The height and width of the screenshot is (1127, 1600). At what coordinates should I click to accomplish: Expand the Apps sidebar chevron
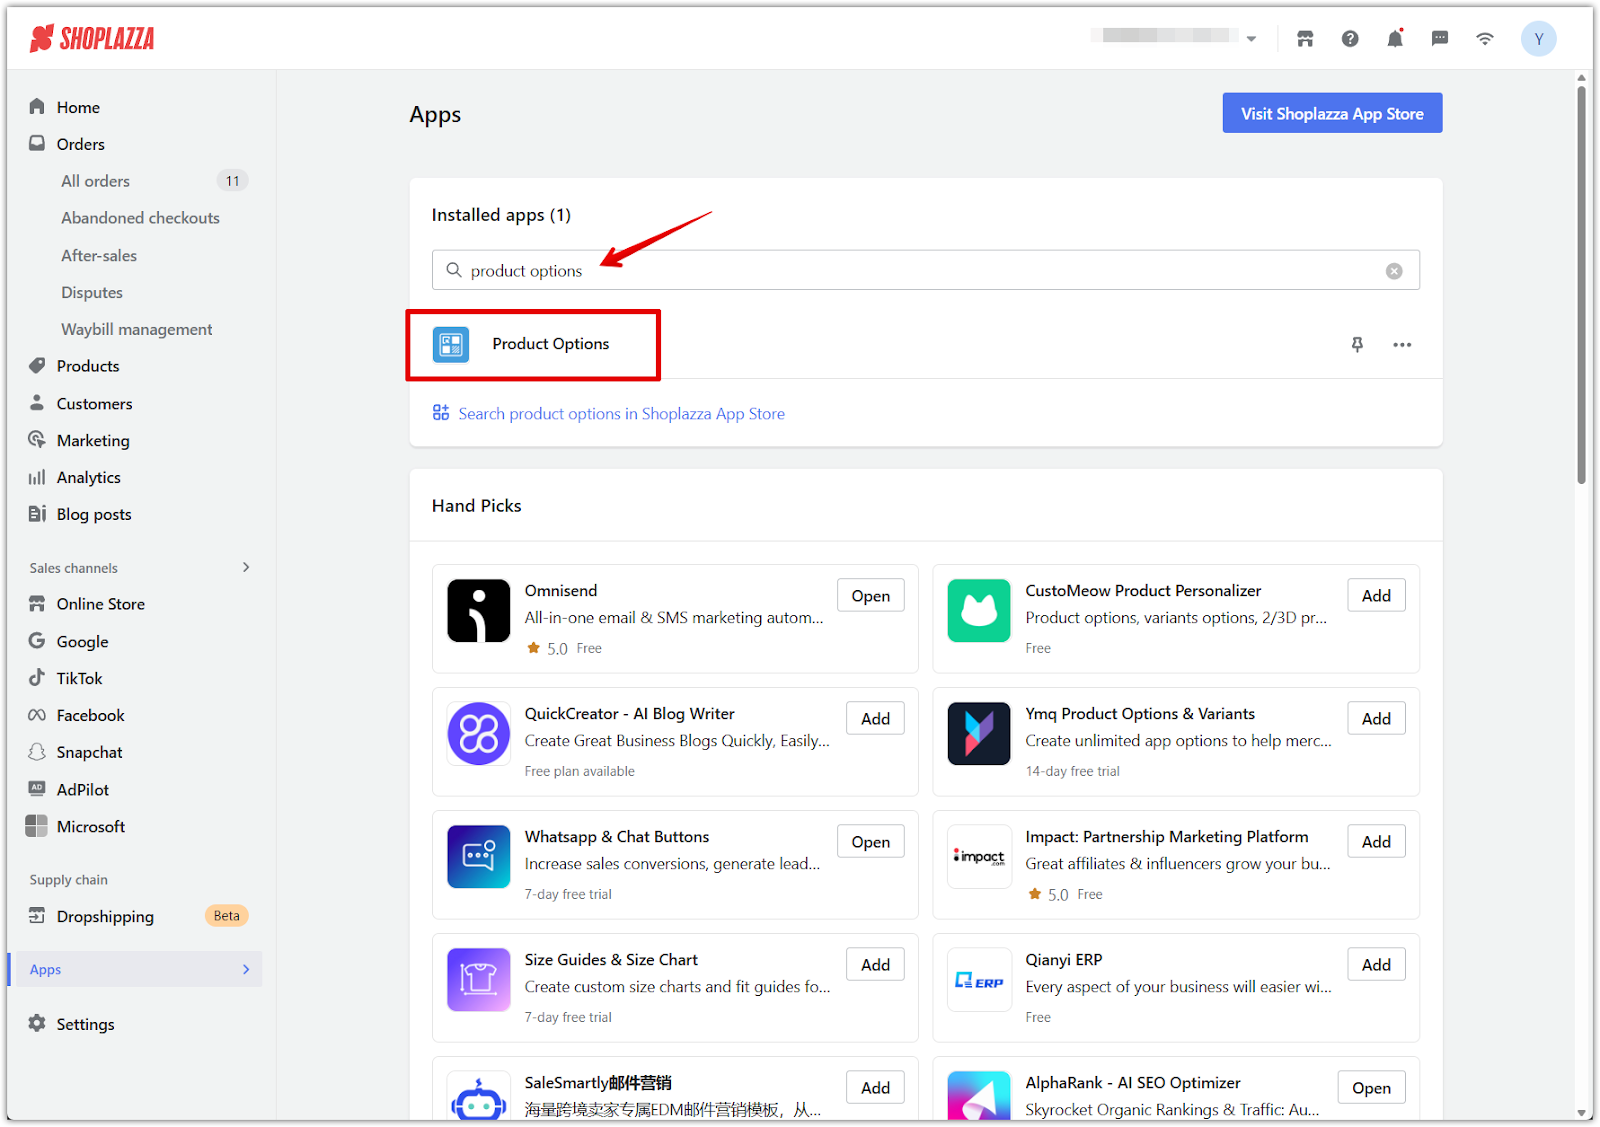pyautogui.click(x=246, y=969)
